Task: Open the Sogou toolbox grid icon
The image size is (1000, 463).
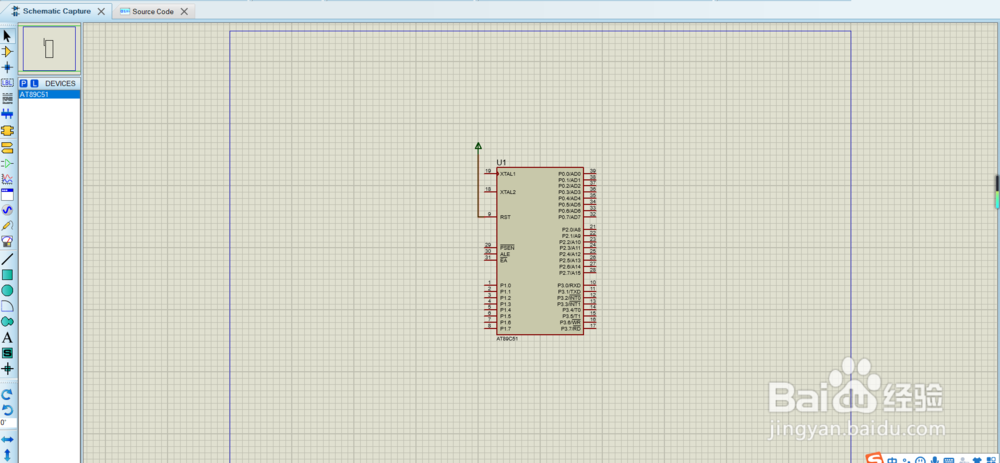Action: (x=990, y=459)
